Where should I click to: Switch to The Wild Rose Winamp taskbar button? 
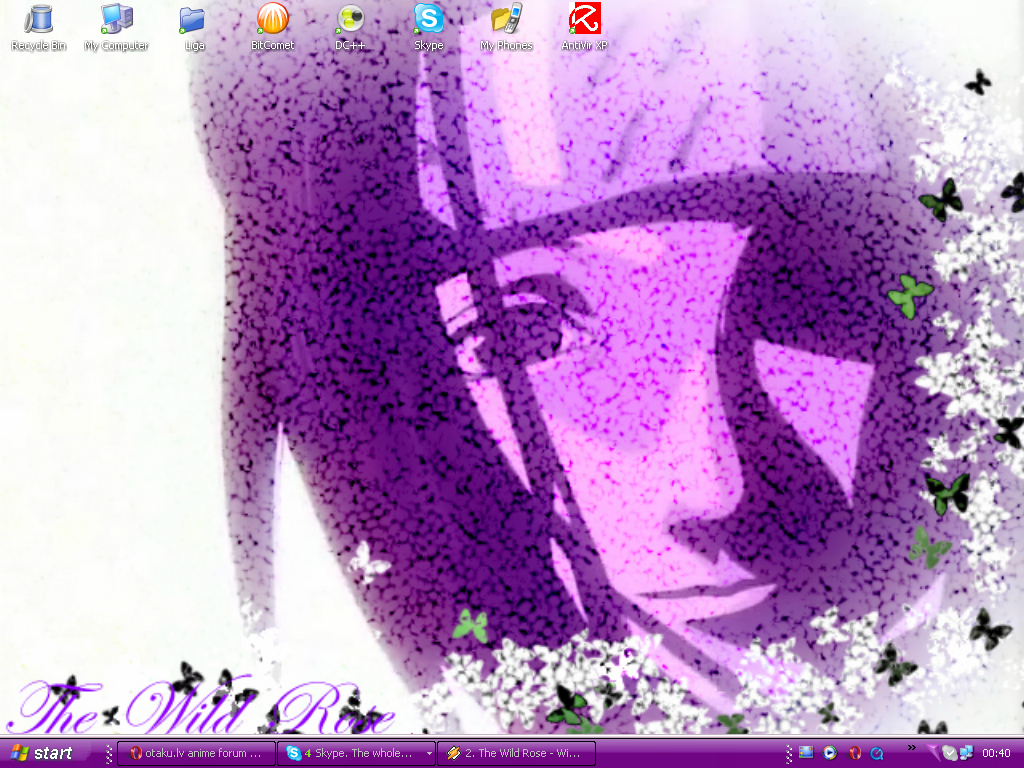click(517, 753)
